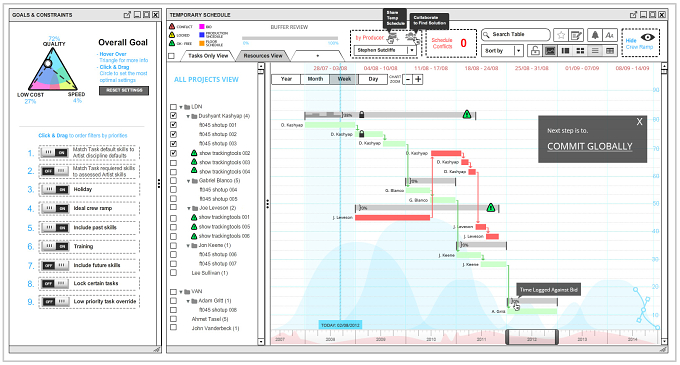Collapse the Dushyant Kashyap folder

point(188,116)
